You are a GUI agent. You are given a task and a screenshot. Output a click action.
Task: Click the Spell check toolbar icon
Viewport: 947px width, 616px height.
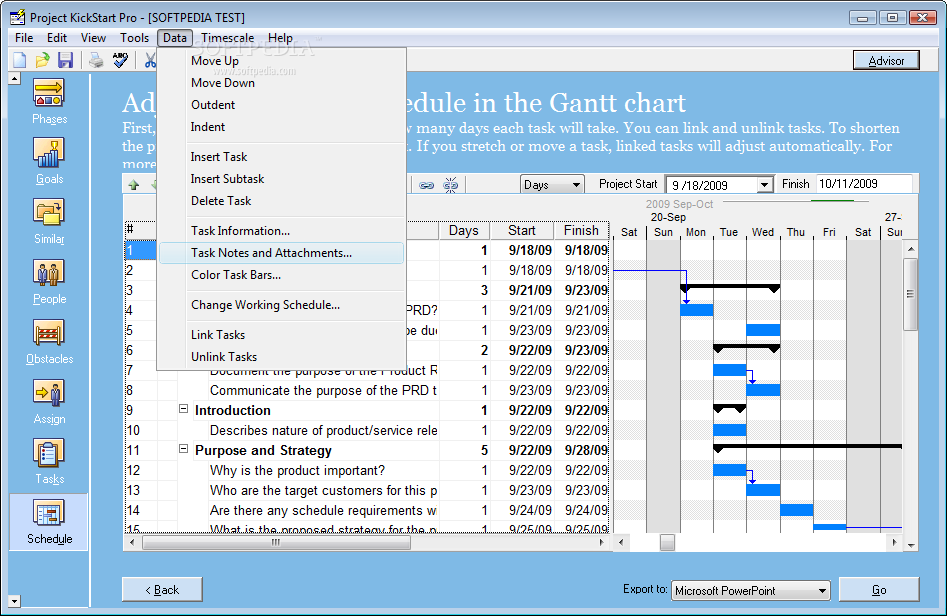pos(120,60)
